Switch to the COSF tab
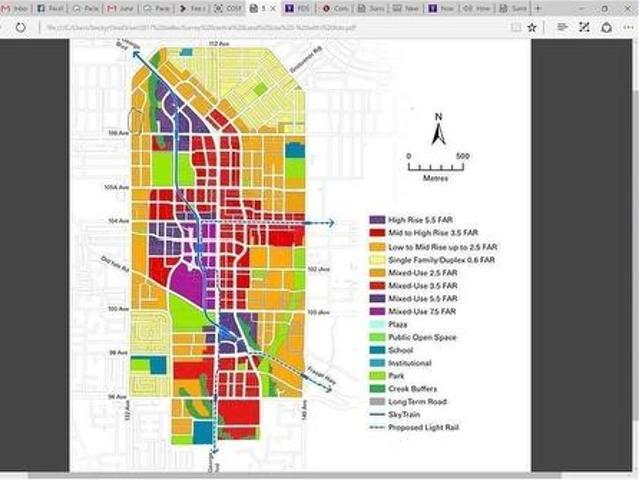 (226, 8)
